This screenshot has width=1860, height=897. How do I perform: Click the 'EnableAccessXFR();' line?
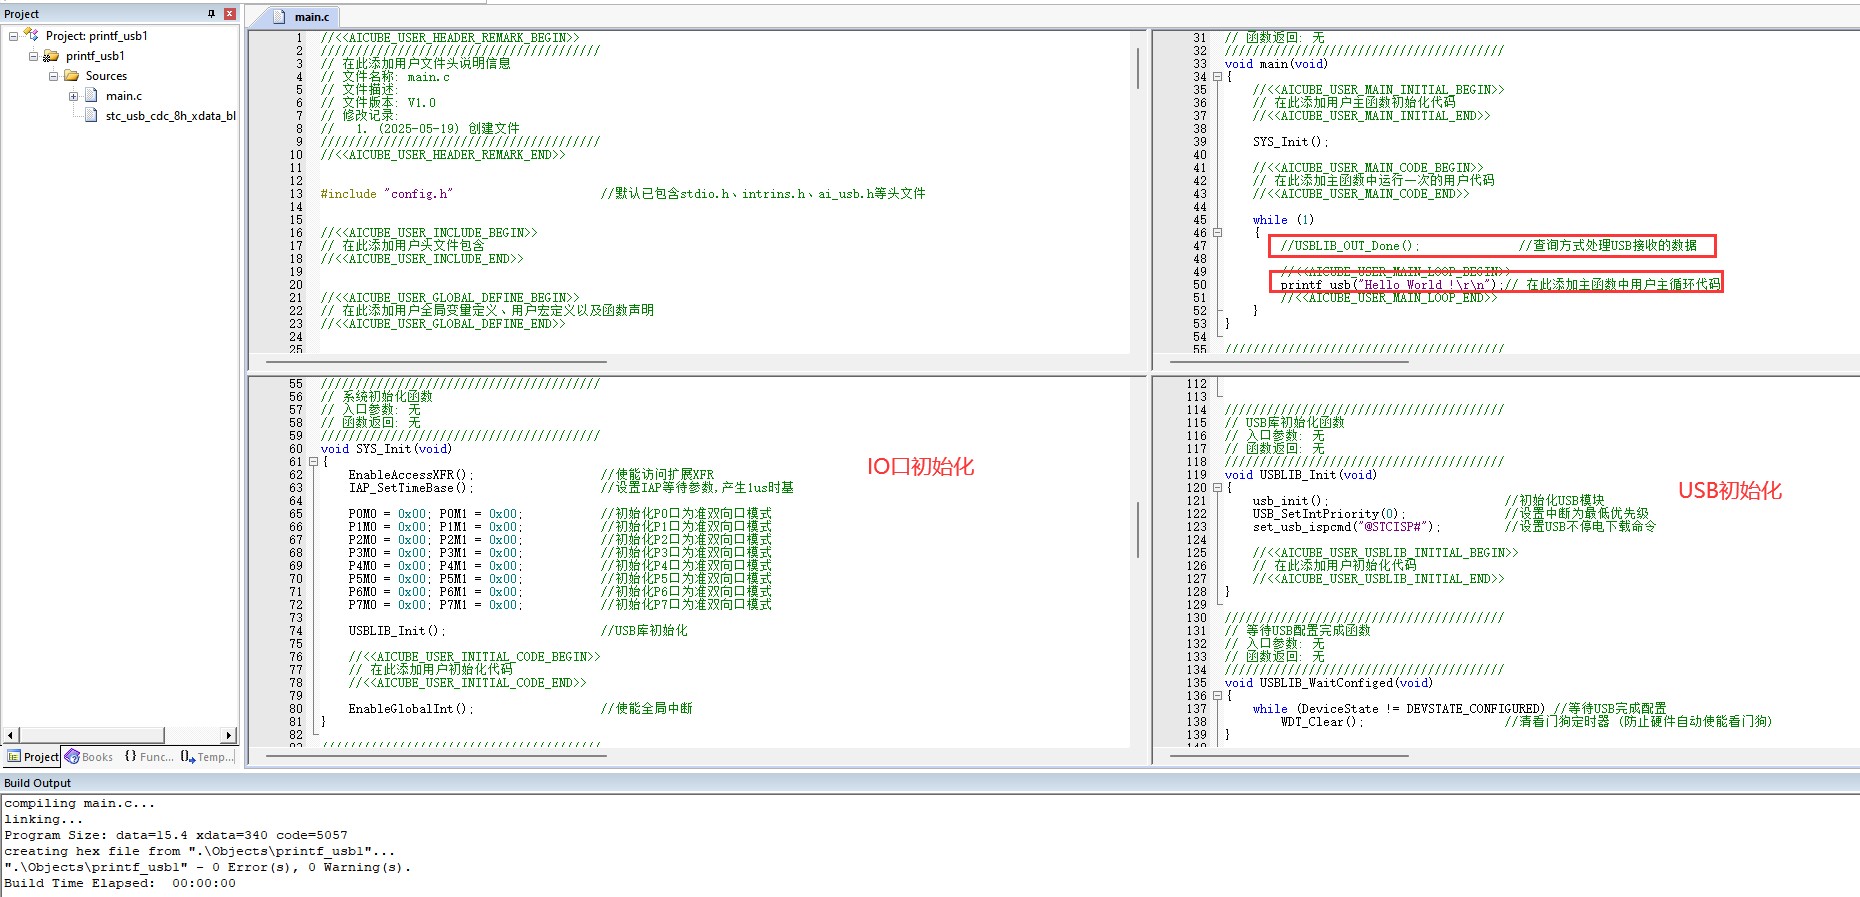coord(411,475)
